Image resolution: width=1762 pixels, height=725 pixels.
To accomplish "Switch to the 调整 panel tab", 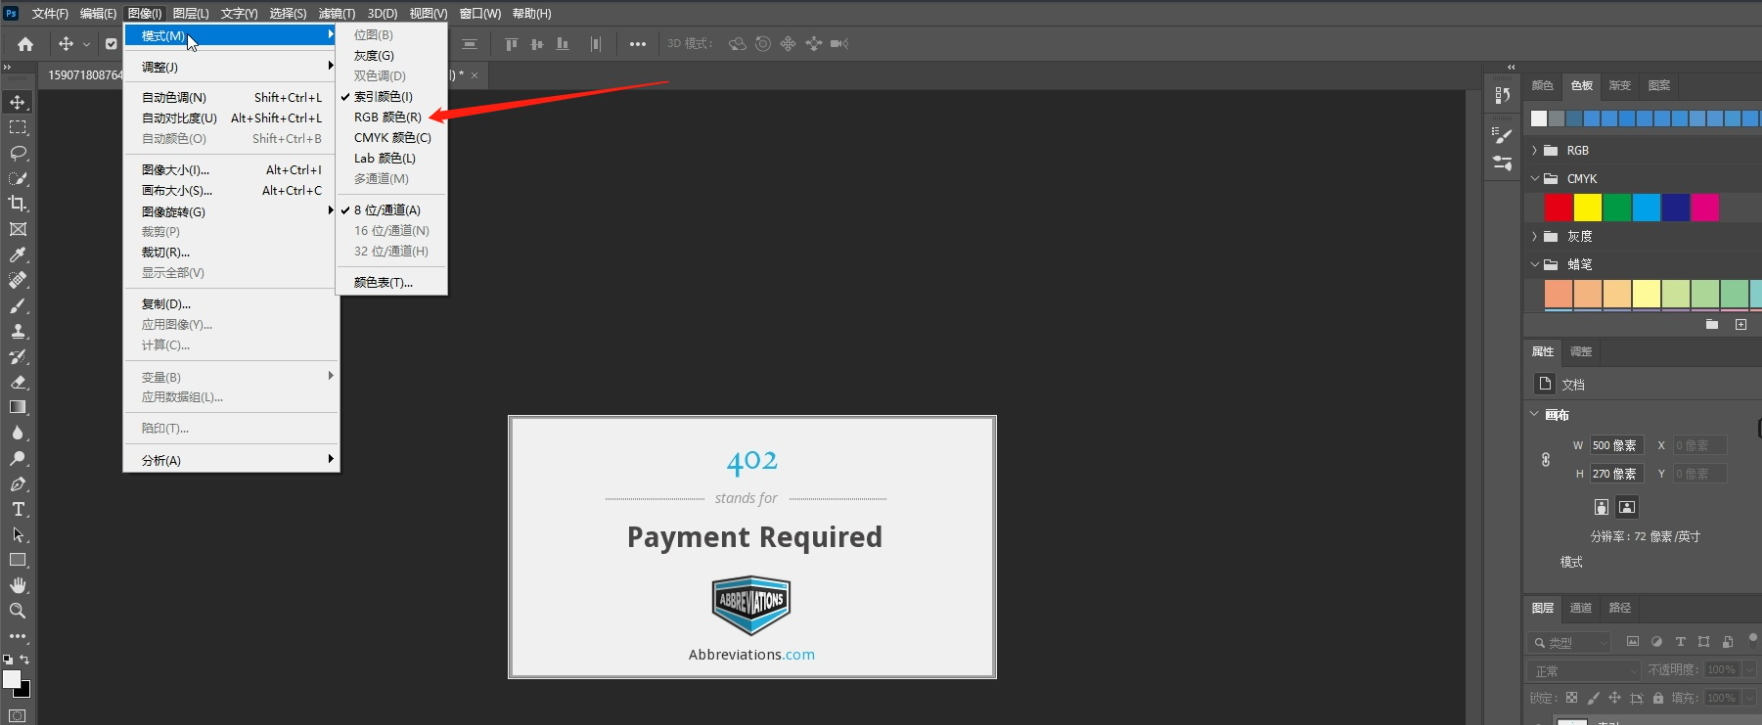I will [x=1581, y=352].
